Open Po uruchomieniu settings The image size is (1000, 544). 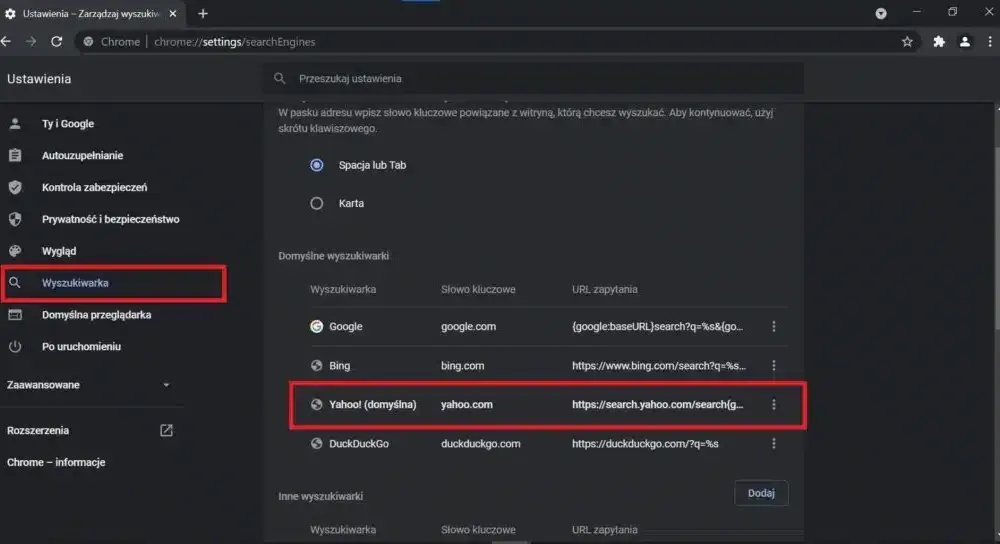tap(81, 346)
